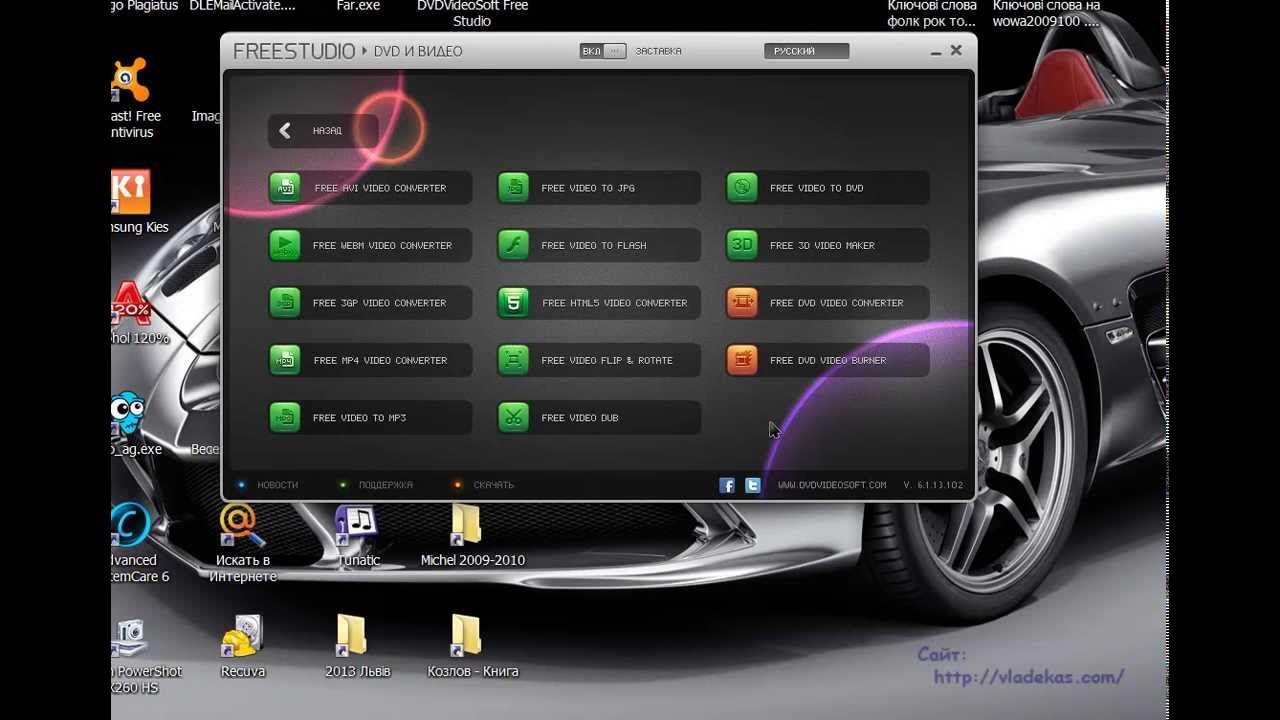Toggle the ВКЛ splash screen switch
This screenshot has width=1280, height=720.
[x=603, y=51]
